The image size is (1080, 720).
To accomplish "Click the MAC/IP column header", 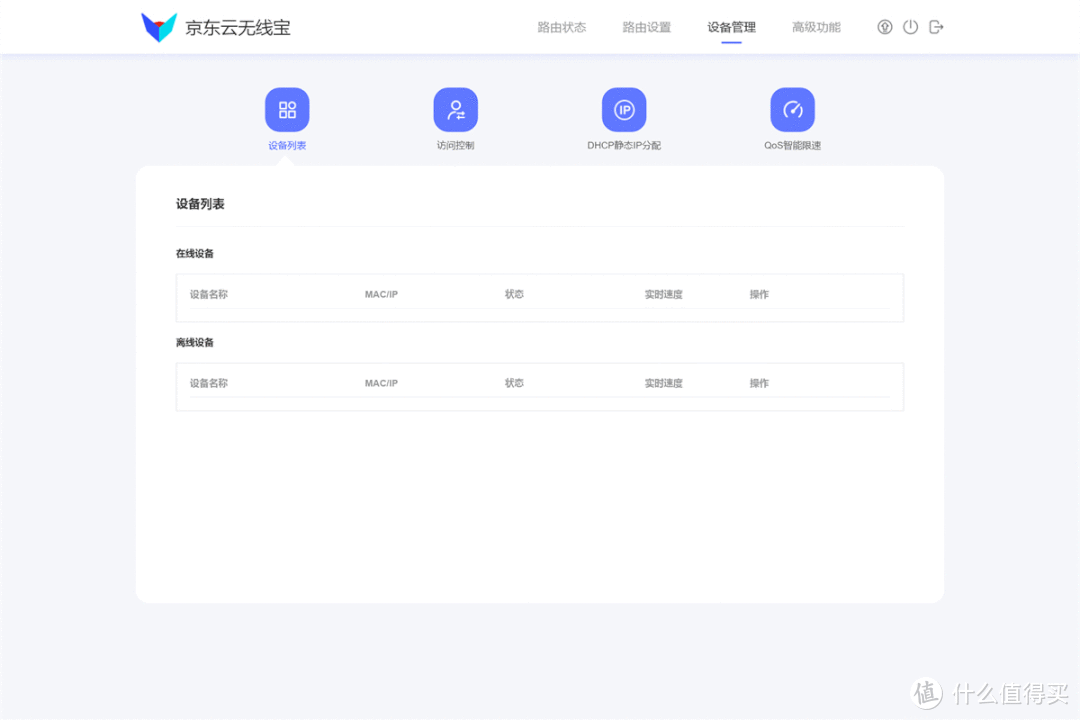I will pyautogui.click(x=381, y=293).
